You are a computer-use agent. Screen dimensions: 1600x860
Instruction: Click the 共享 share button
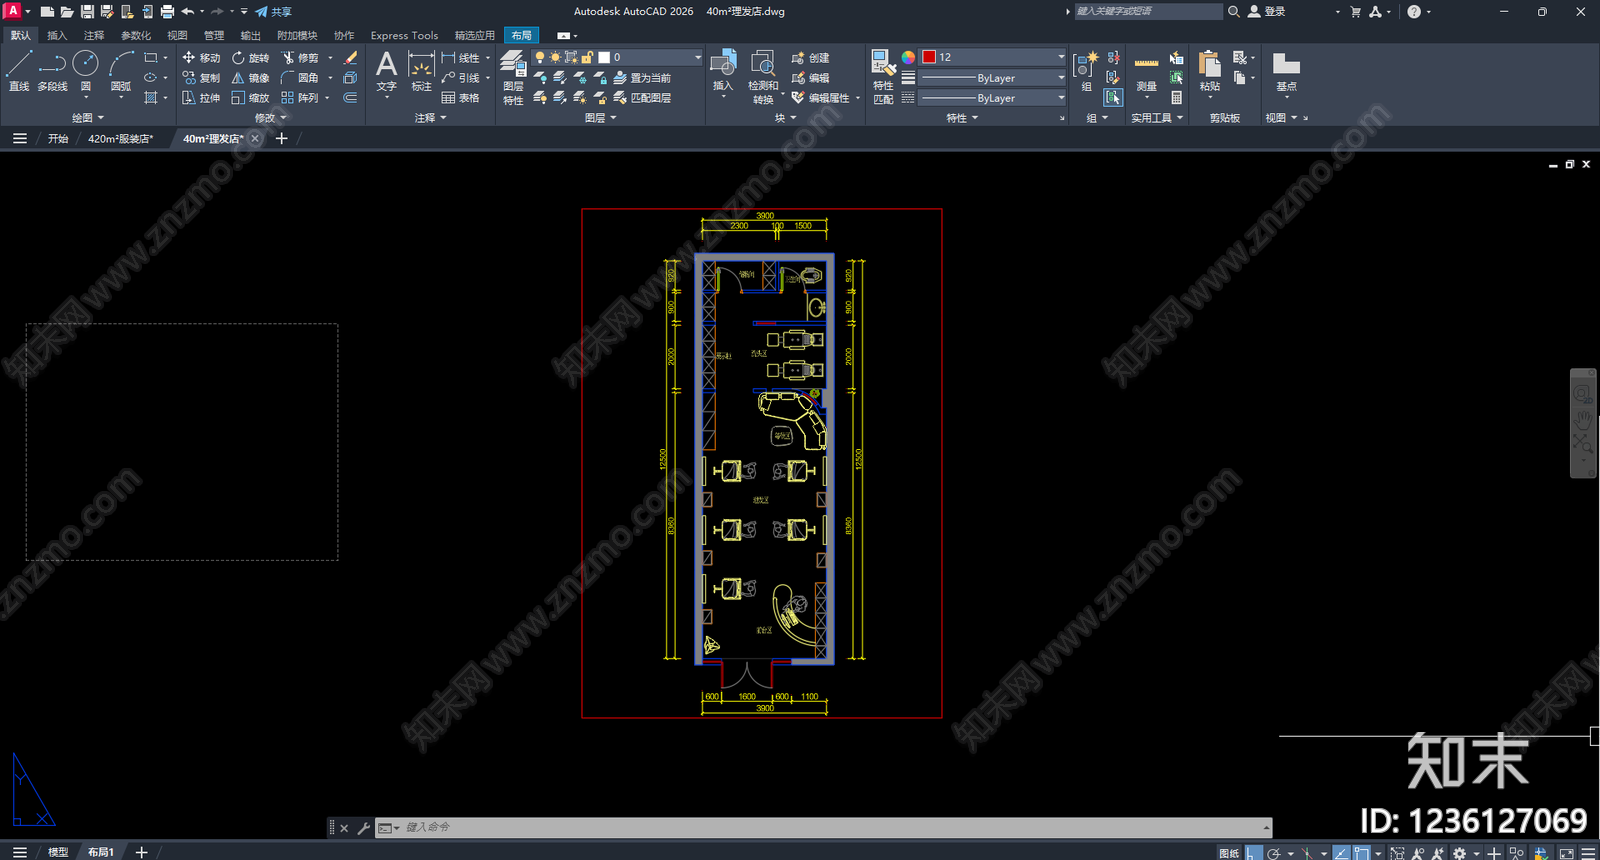[x=273, y=12]
